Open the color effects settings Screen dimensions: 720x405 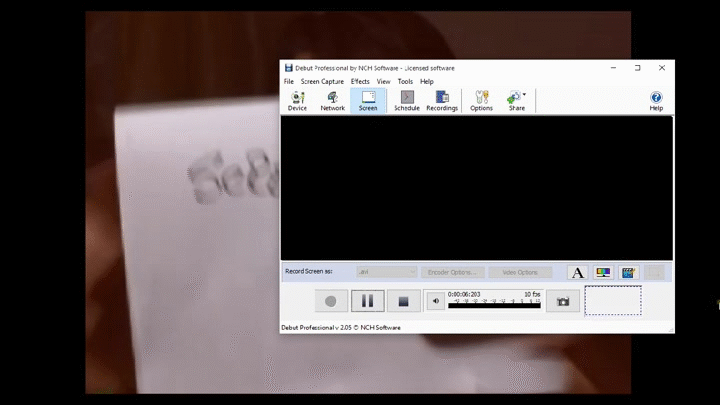[x=603, y=272]
